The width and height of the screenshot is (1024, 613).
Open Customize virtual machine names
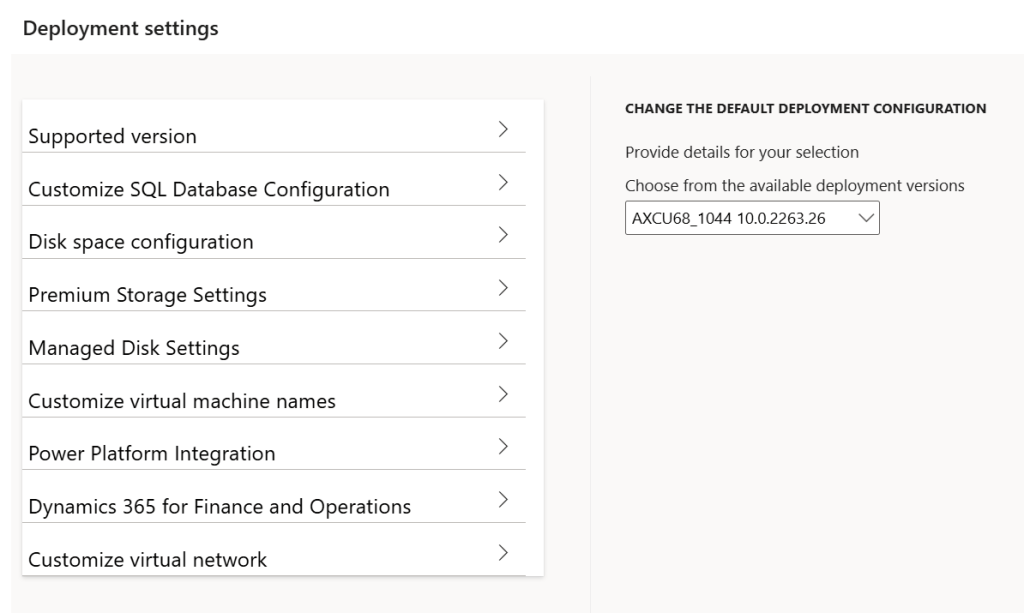[182, 402]
